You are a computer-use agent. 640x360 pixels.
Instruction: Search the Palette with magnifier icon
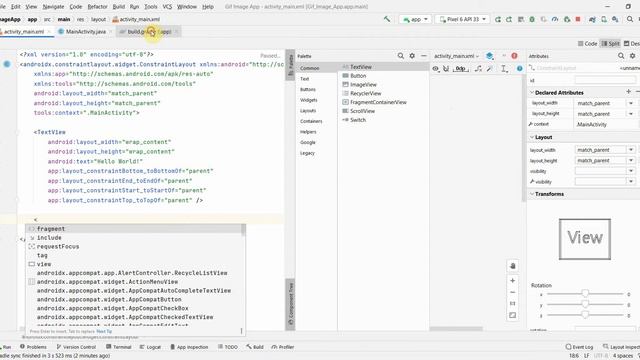tap(400, 56)
